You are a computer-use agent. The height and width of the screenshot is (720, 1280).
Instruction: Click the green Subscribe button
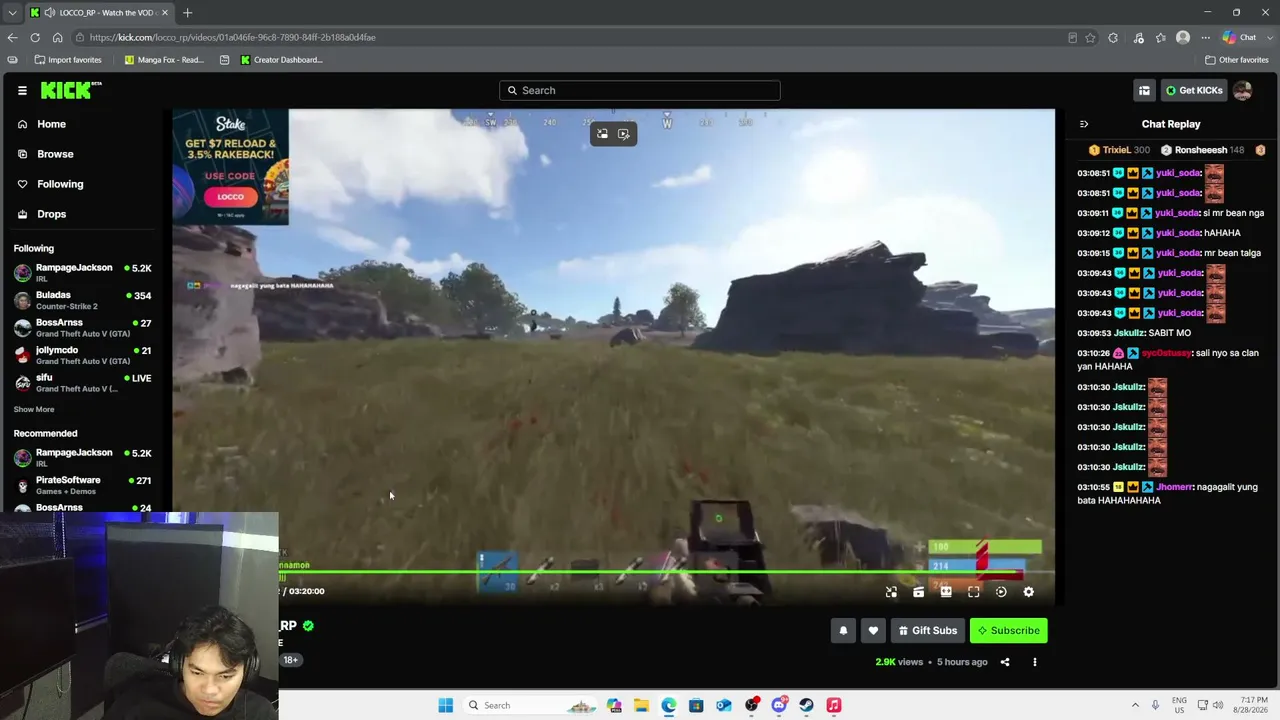[1008, 630]
